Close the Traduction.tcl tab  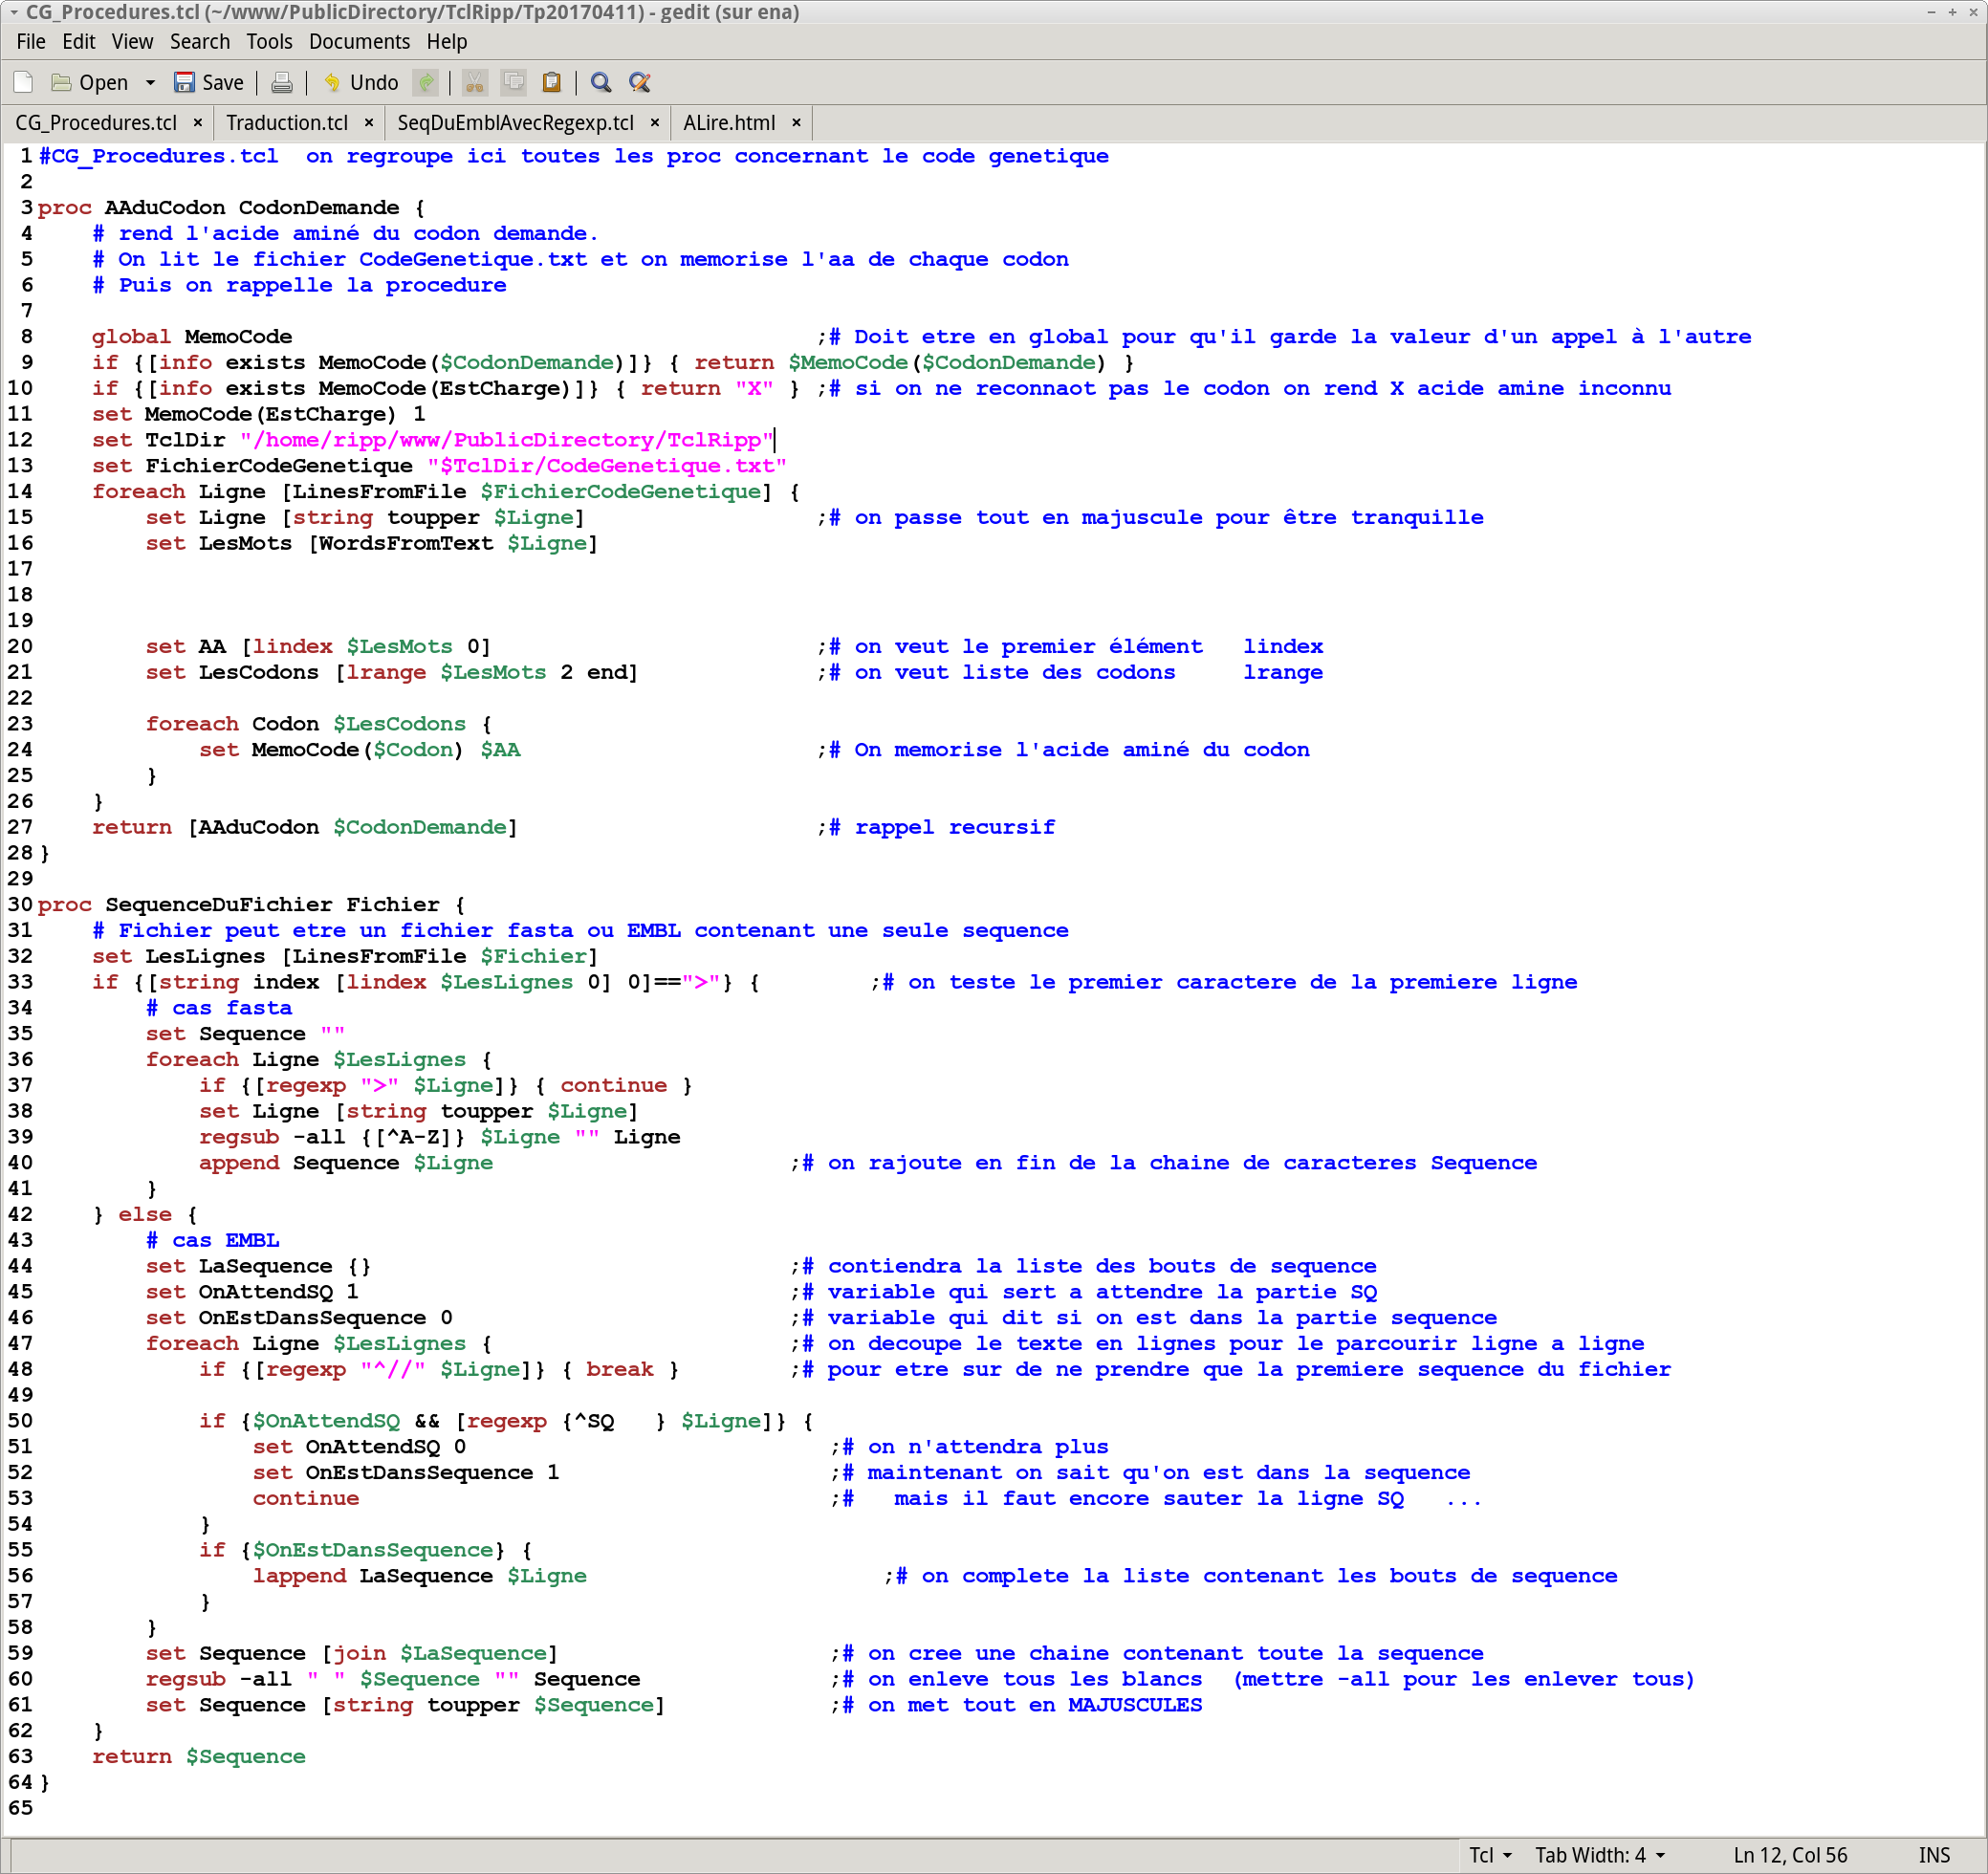coord(369,122)
